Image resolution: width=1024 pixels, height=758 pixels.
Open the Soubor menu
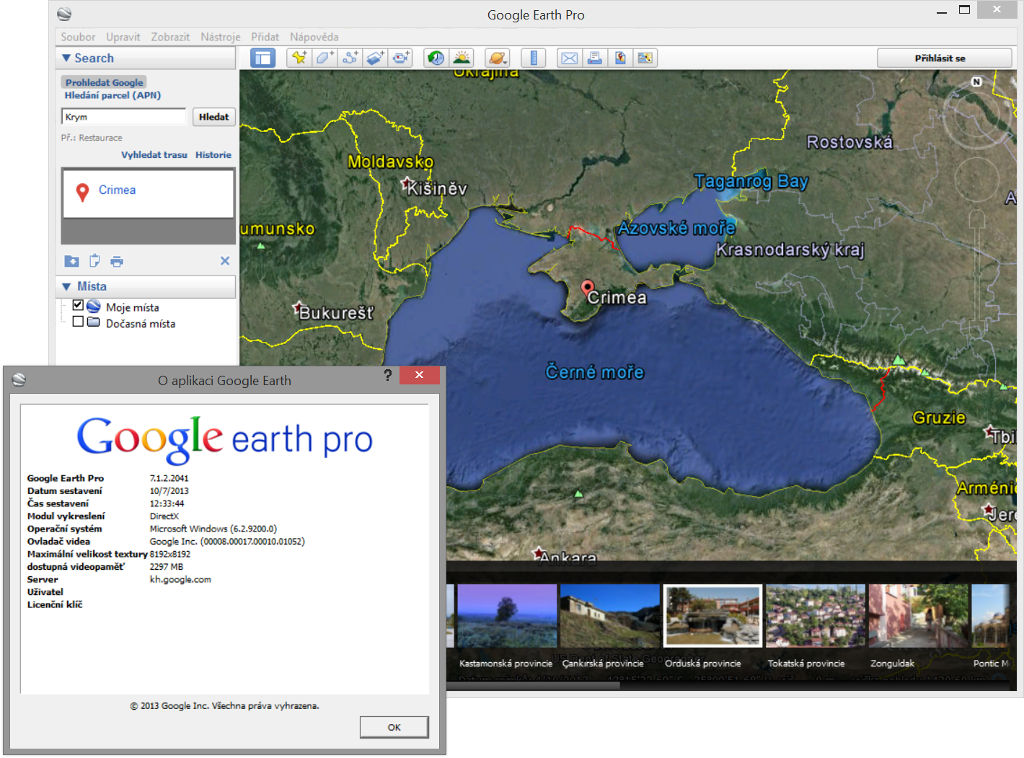coord(78,37)
